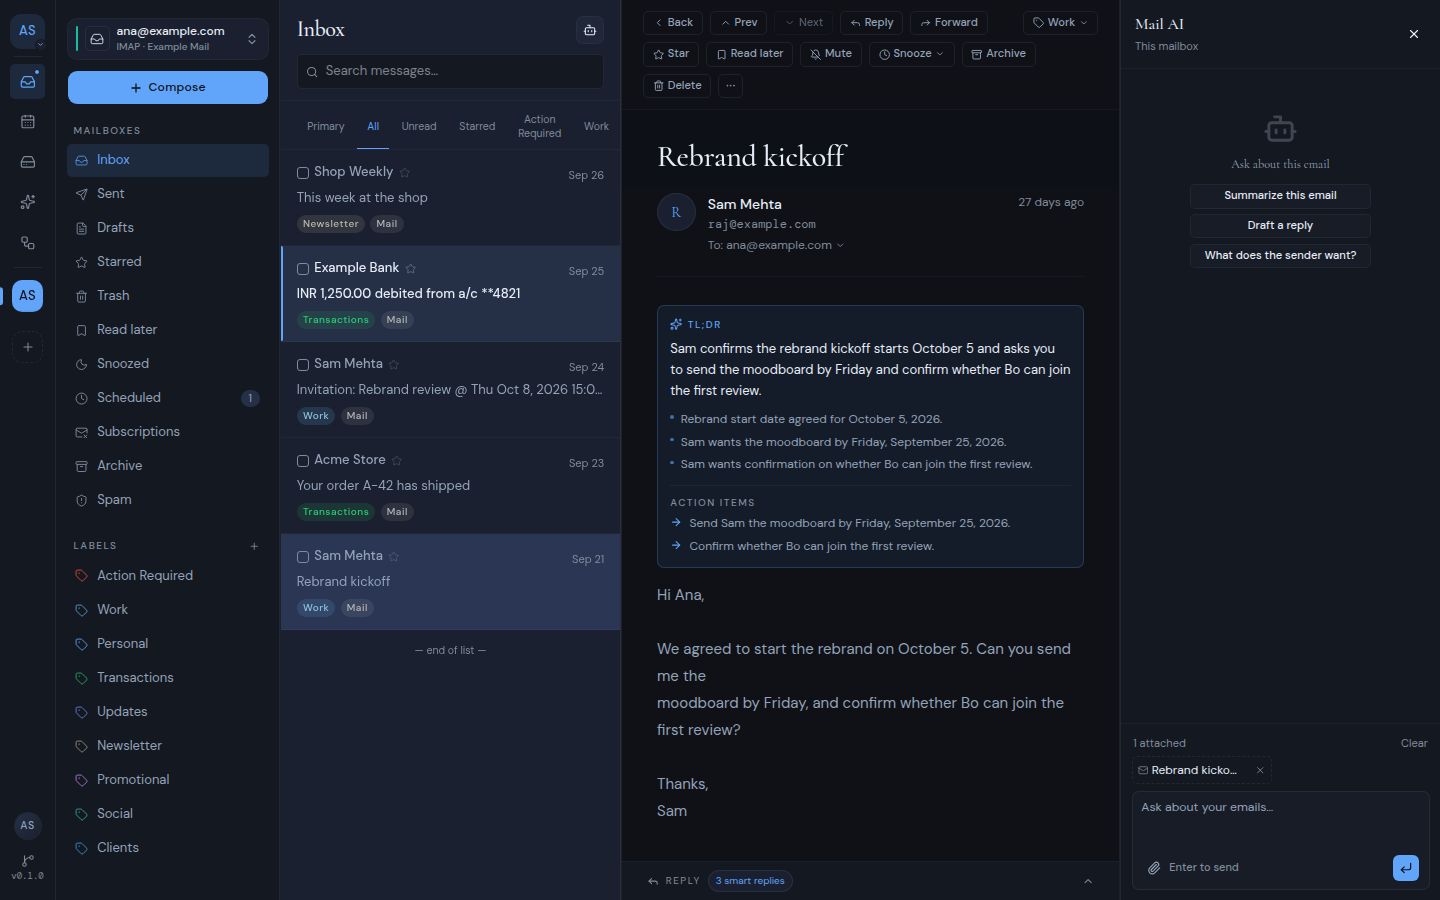The height and width of the screenshot is (900, 1440).
Task: Add a new label with plus icon
Action: [254, 546]
